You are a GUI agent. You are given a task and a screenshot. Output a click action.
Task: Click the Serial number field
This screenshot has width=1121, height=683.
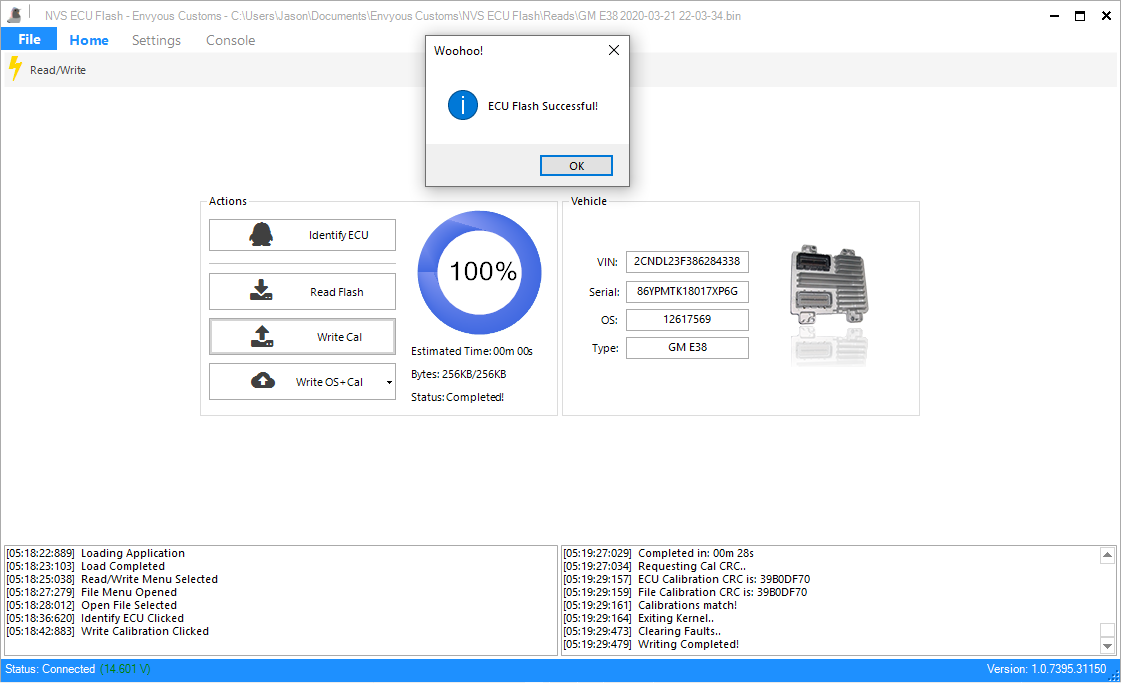tap(687, 292)
